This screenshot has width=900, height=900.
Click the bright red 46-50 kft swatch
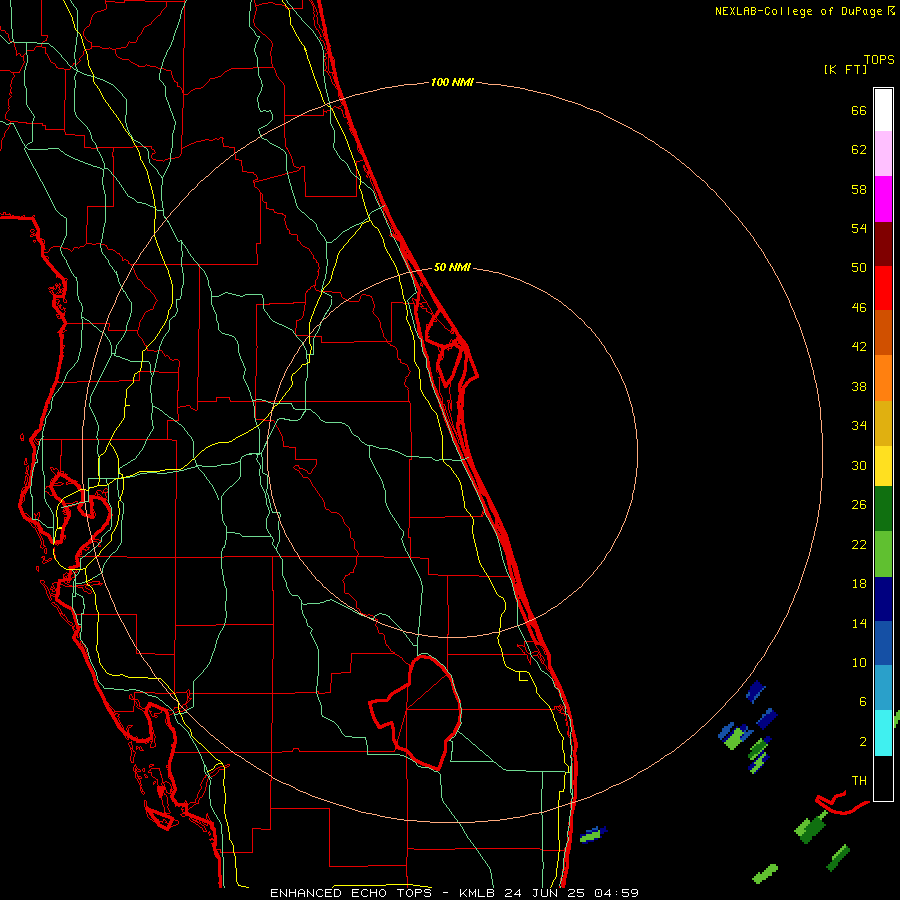pos(883,288)
